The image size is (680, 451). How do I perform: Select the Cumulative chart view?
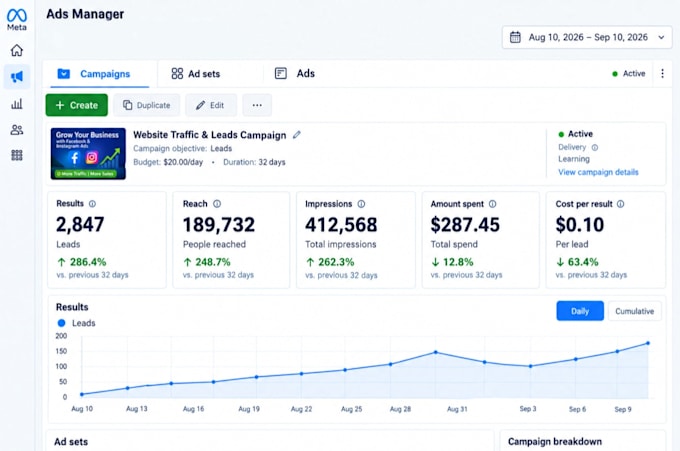[x=634, y=311]
